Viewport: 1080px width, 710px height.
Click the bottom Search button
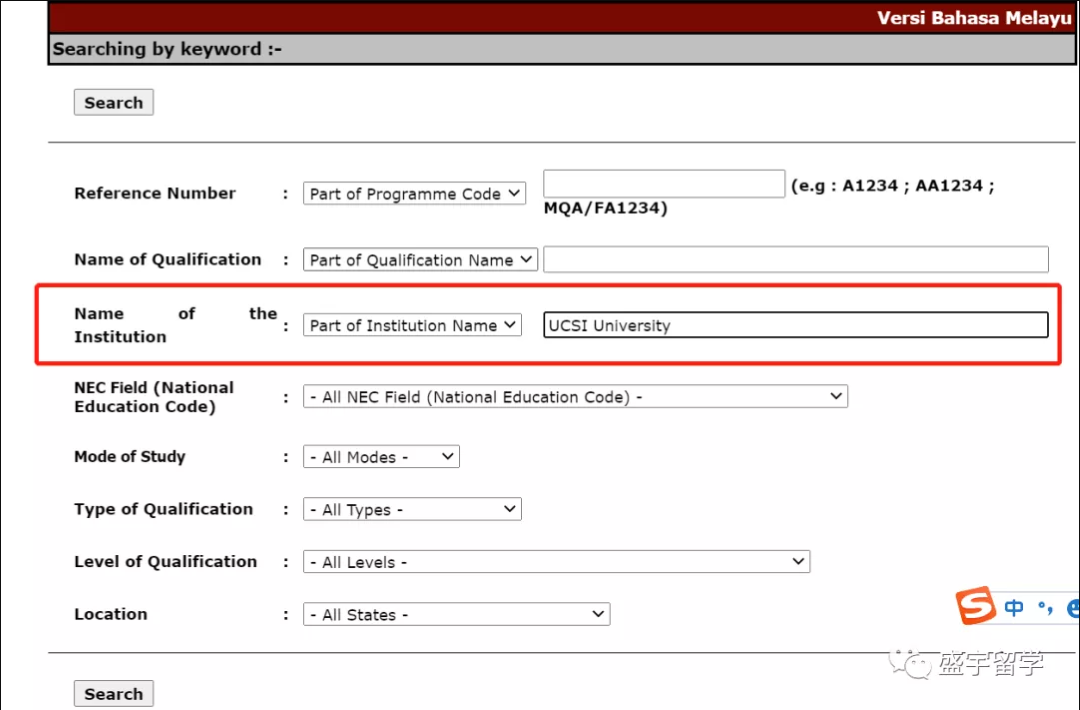114,694
